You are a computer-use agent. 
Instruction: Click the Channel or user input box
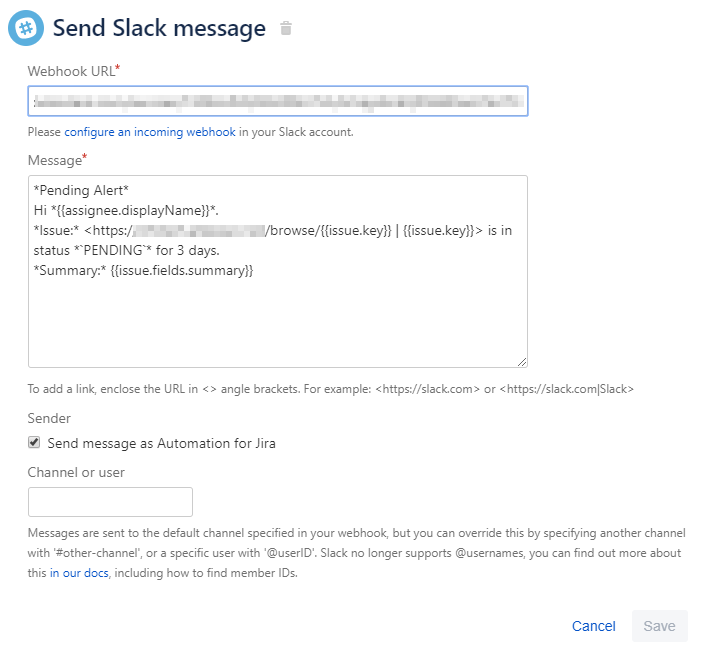pyautogui.click(x=110, y=502)
